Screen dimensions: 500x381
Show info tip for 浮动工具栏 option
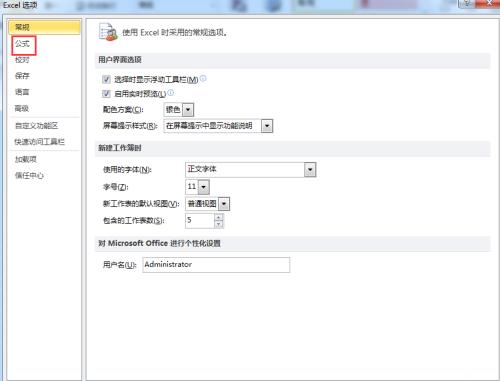(x=203, y=78)
